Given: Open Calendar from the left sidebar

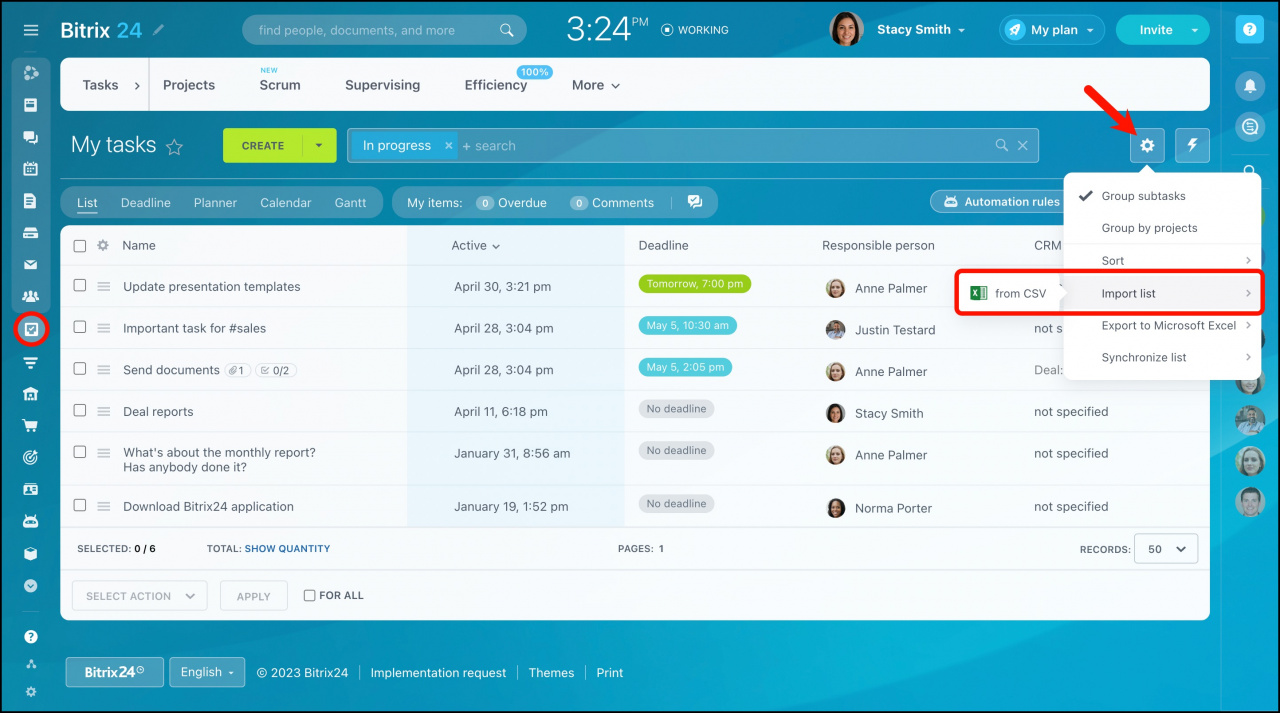Looking at the screenshot, I should point(31,169).
